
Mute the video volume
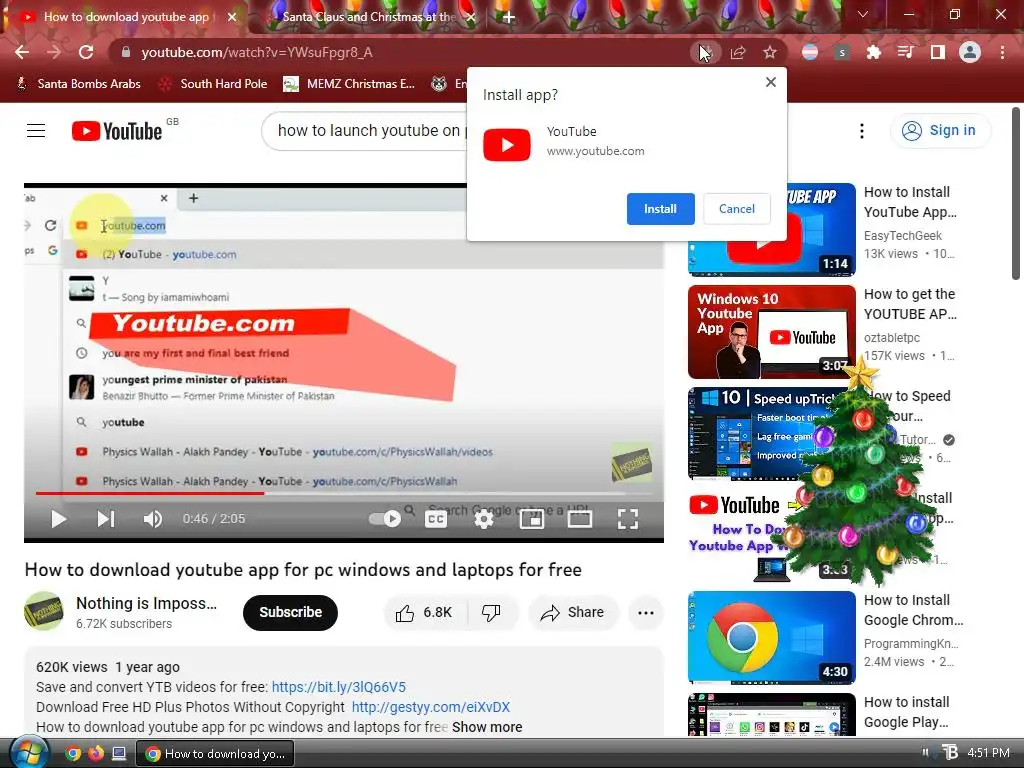pos(152,519)
